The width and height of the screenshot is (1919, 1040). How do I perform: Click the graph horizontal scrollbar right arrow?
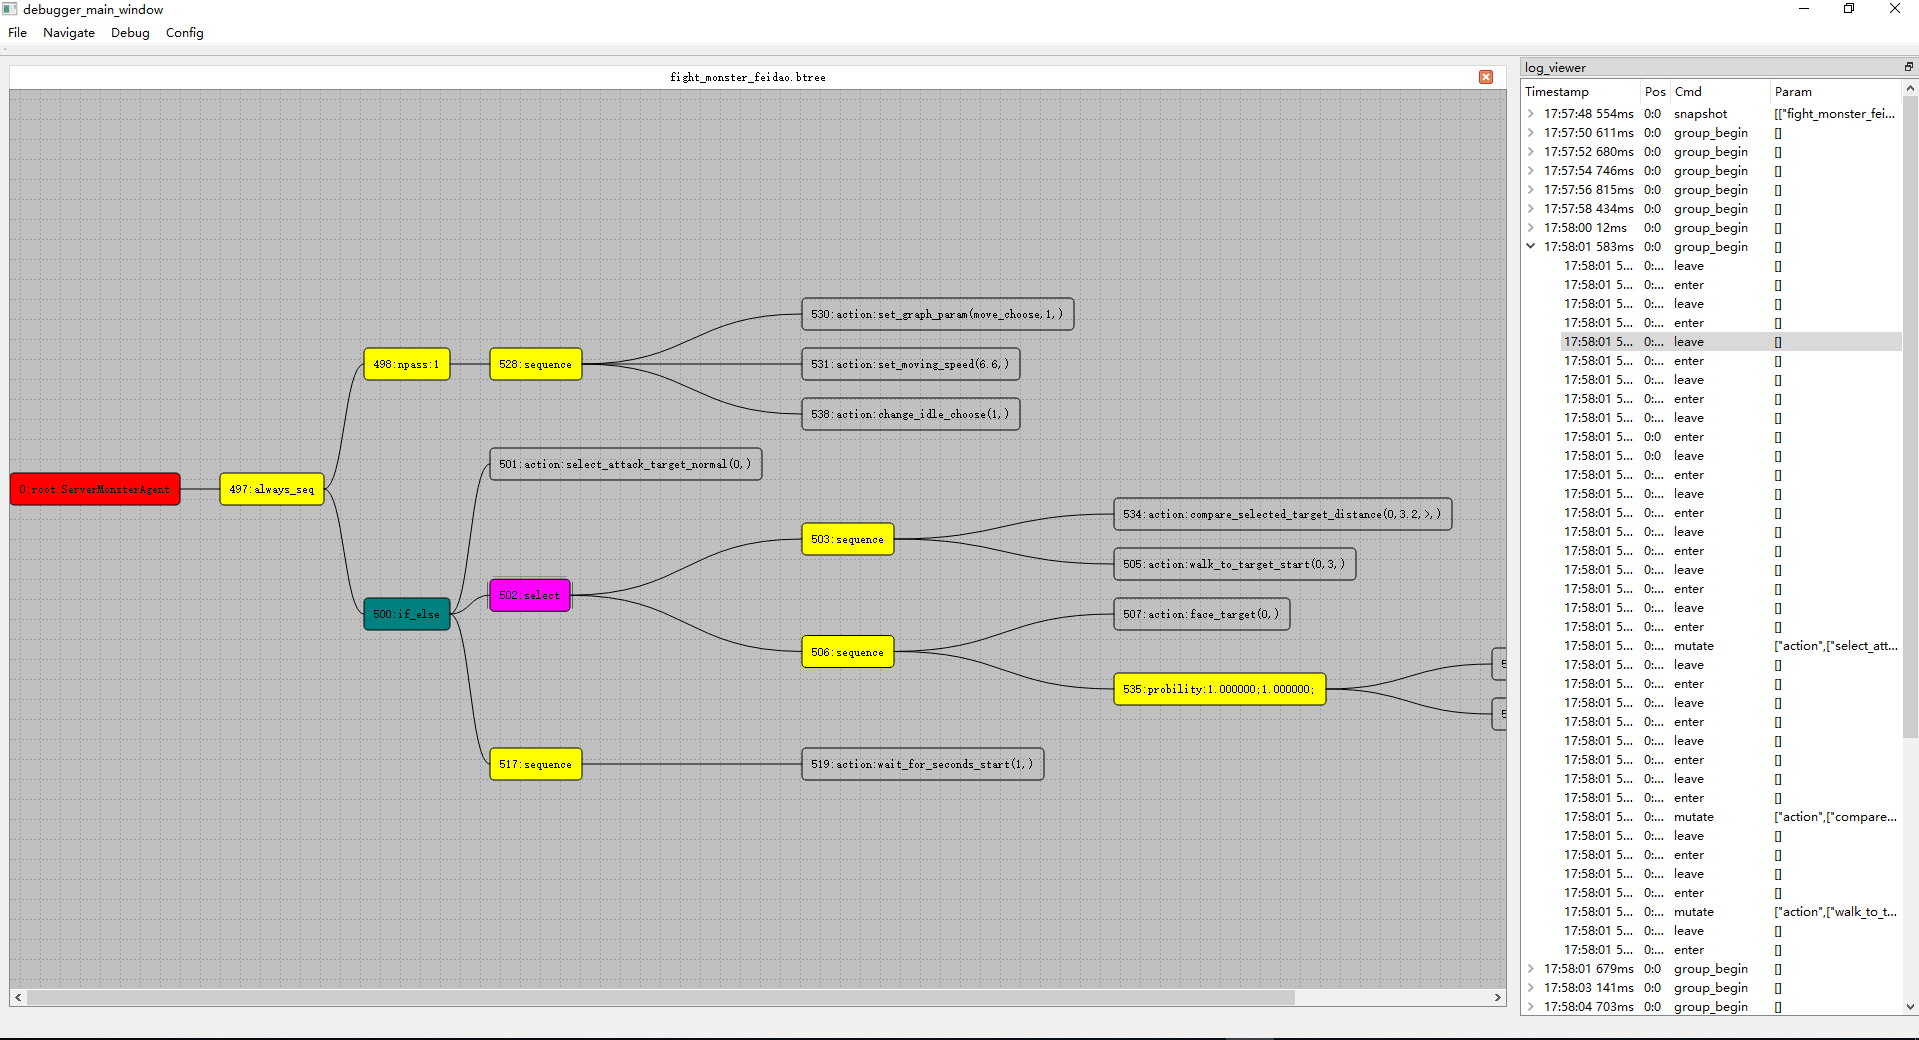pyautogui.click(x=1497, y=997)
